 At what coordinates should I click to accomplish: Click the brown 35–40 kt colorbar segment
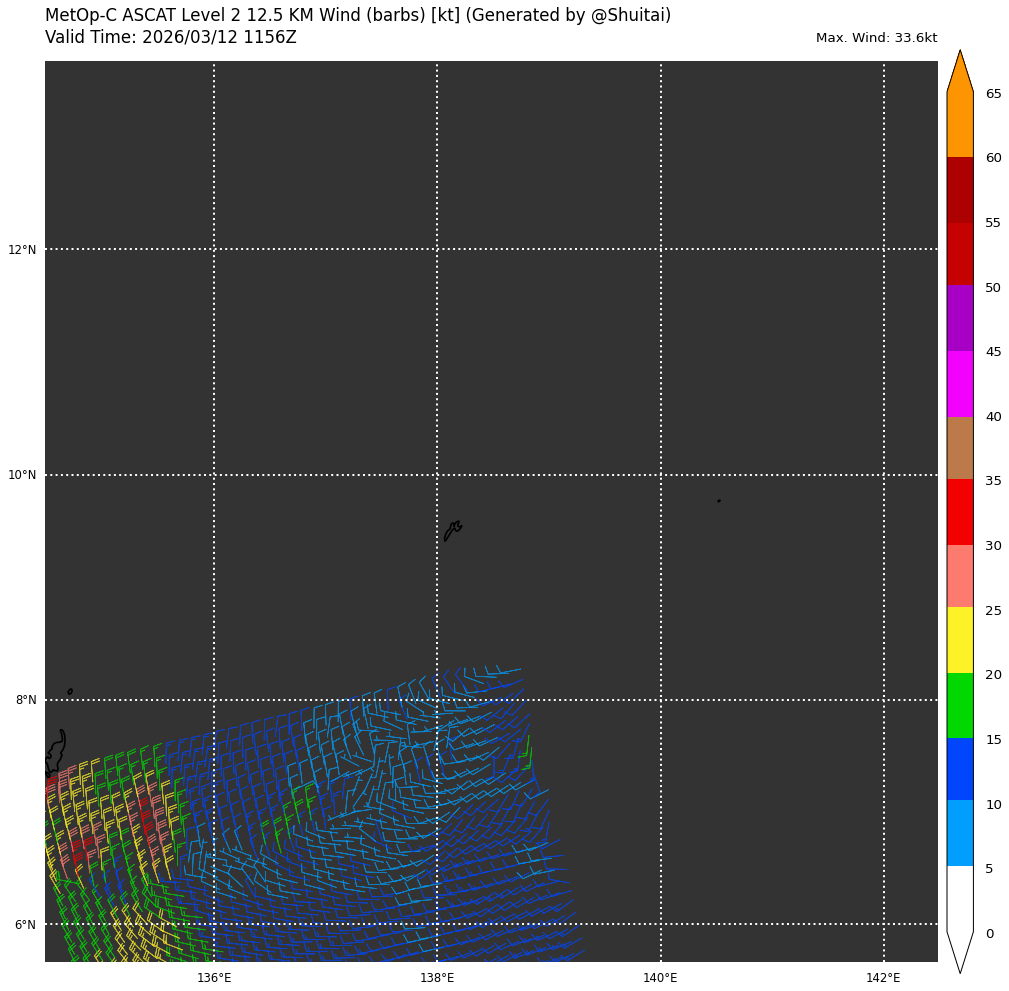coord(960,448)
